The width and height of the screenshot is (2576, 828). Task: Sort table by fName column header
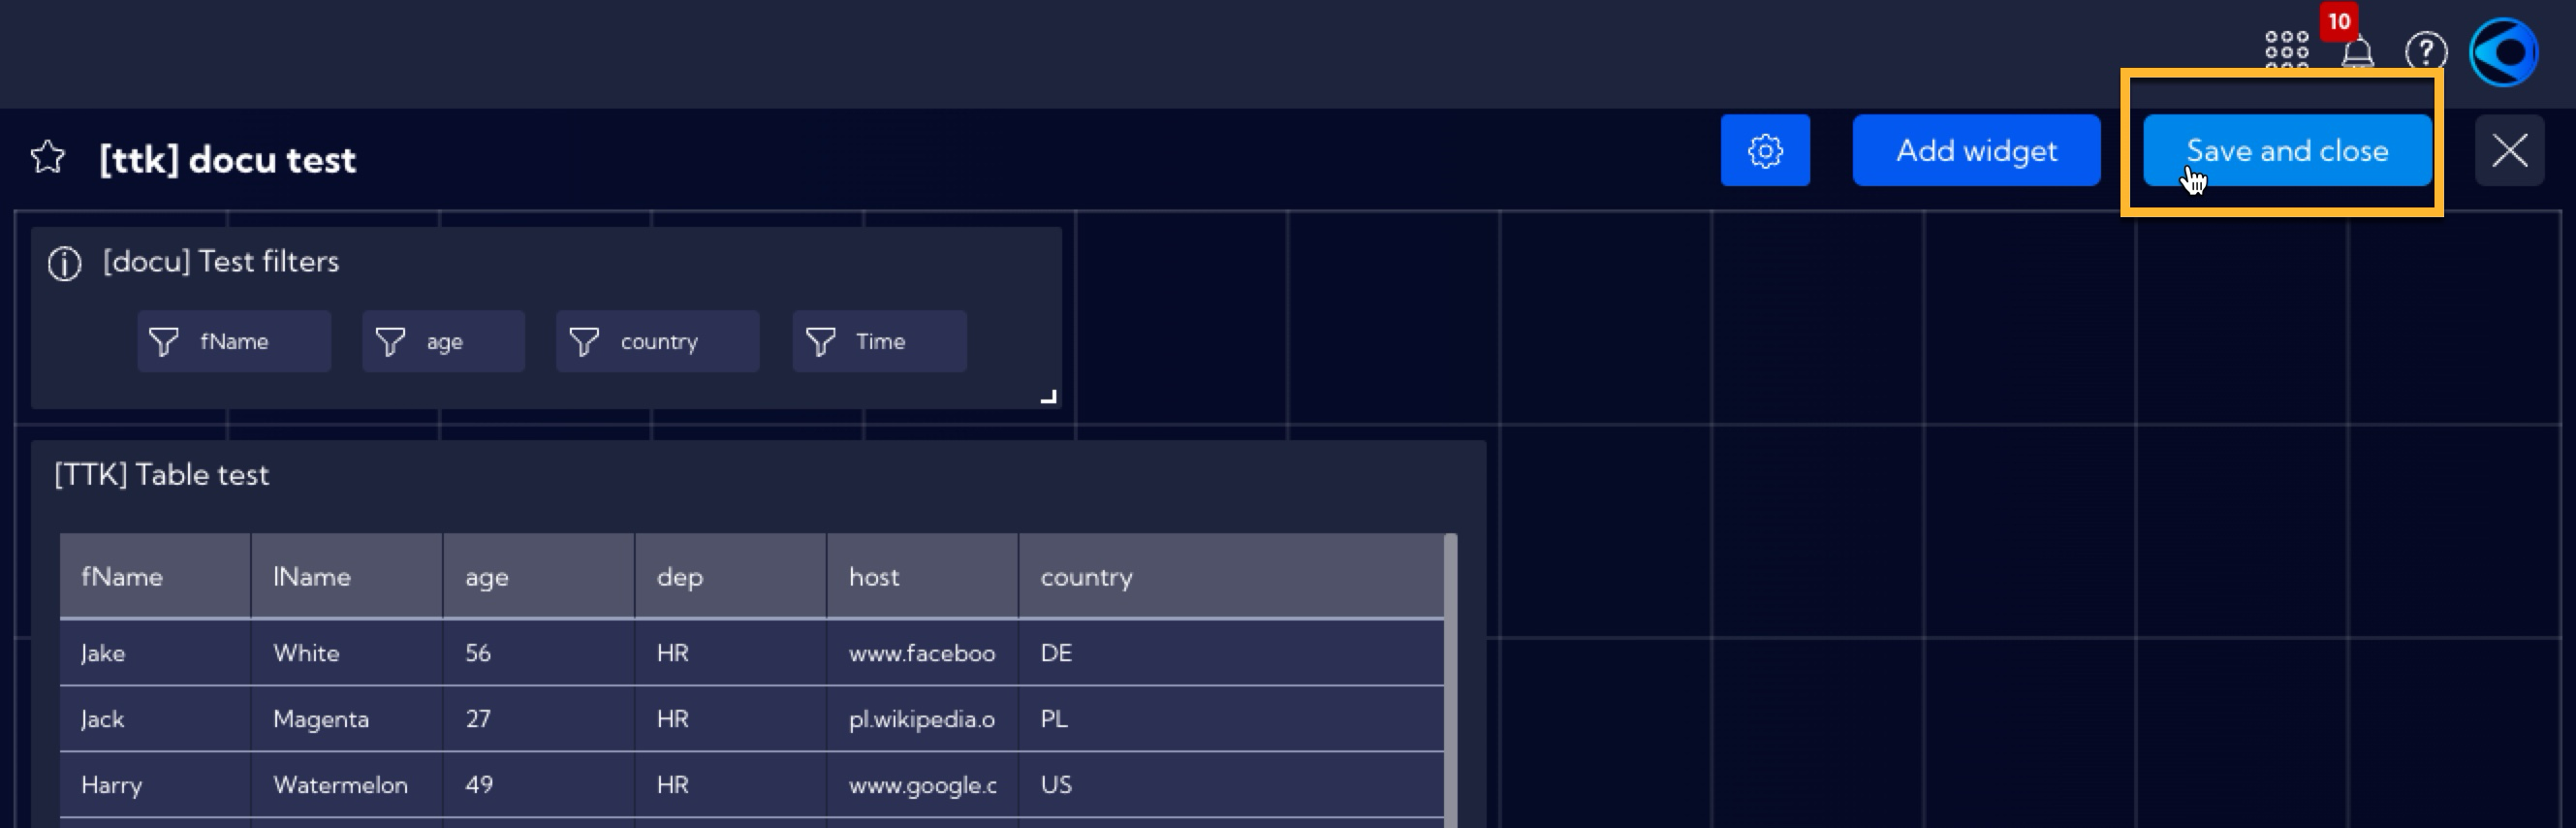coord(155,576)
